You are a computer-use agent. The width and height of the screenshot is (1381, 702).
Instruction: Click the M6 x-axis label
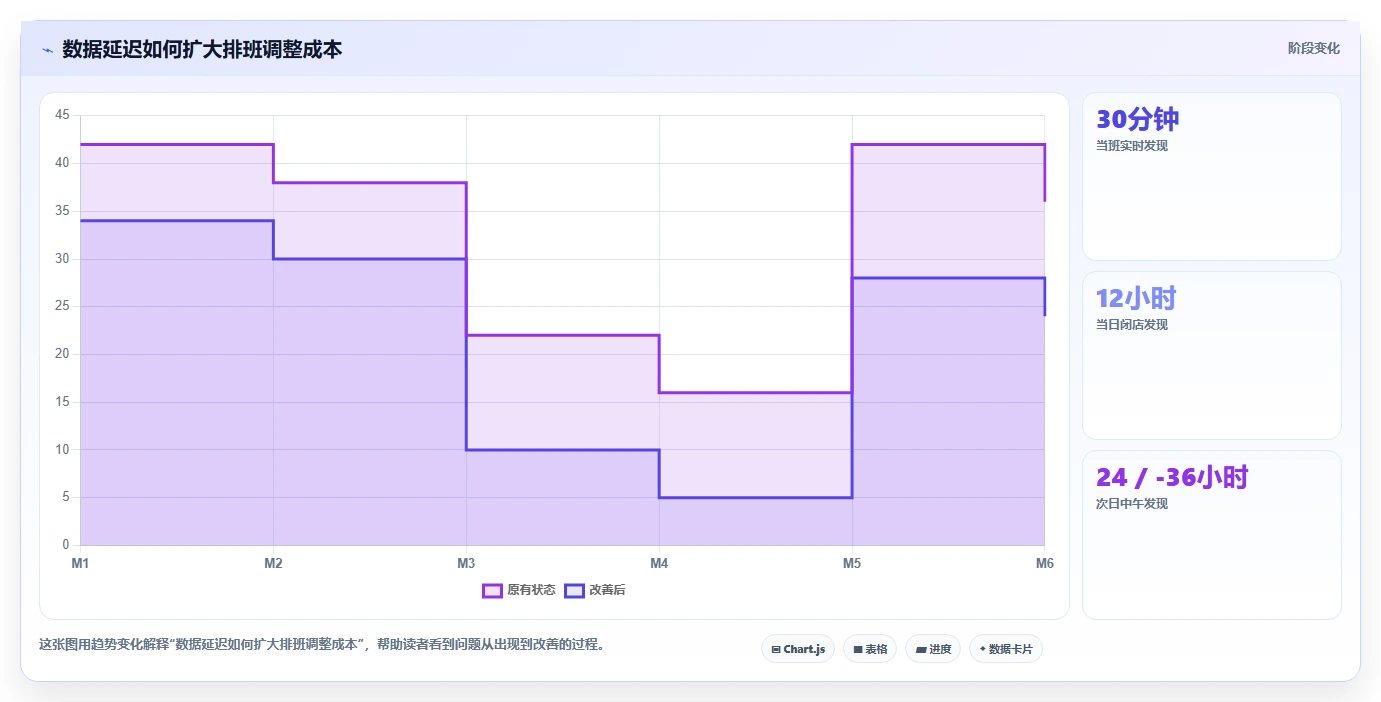coord(1045,563)
